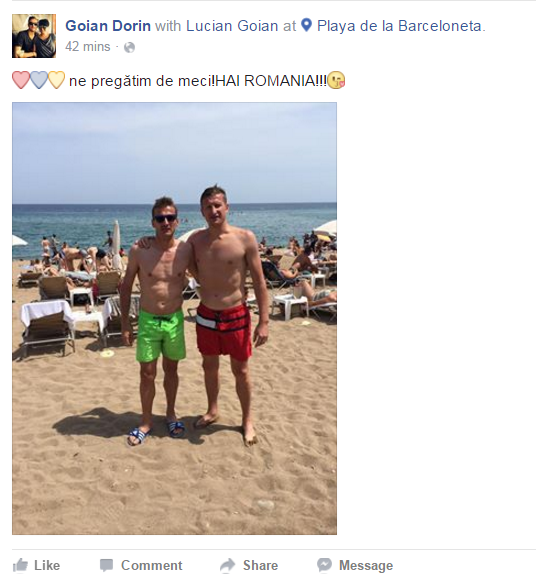Click the public globe privacy icon
The height and width of the screenshot is (576, 546).
point(129,47)
